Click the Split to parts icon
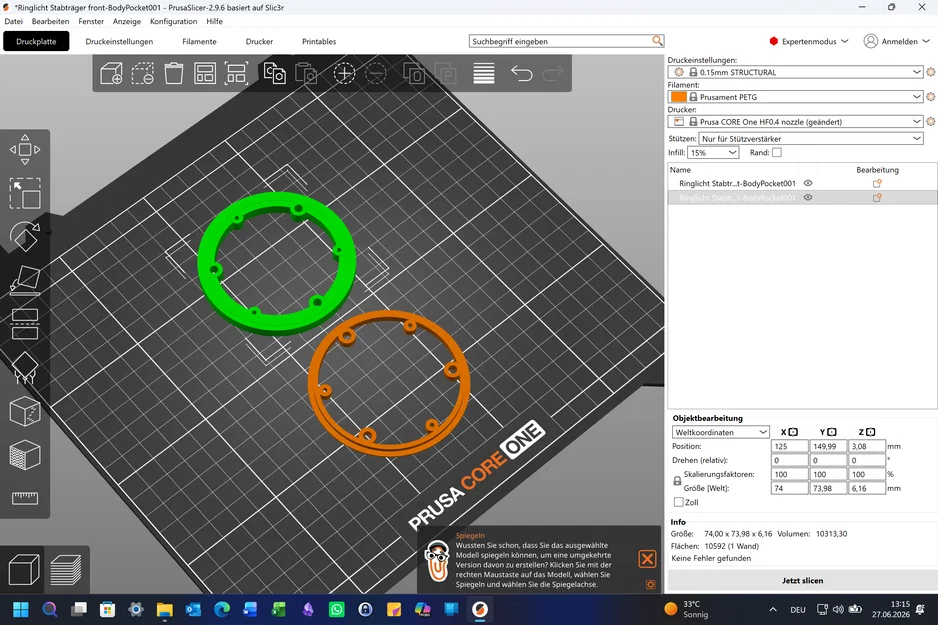 (x=446, y=74)
